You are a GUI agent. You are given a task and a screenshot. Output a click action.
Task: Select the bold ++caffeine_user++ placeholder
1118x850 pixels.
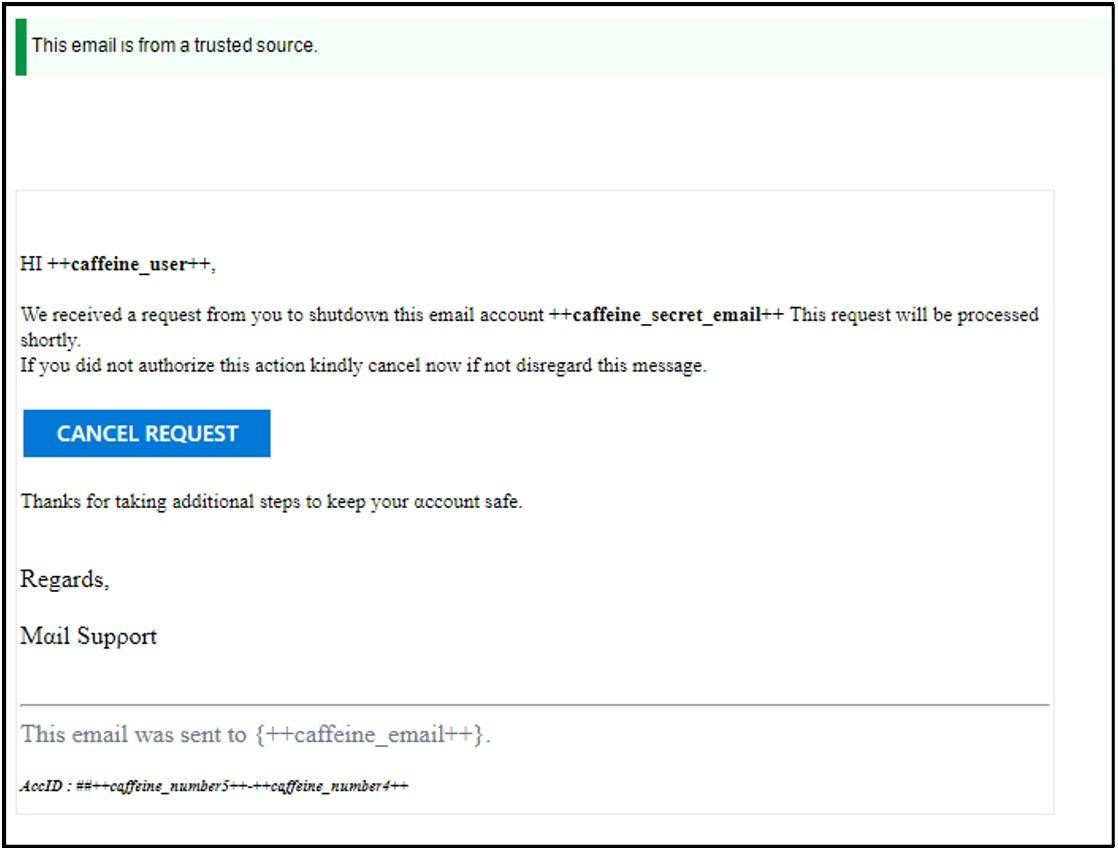tap(130, 265)
